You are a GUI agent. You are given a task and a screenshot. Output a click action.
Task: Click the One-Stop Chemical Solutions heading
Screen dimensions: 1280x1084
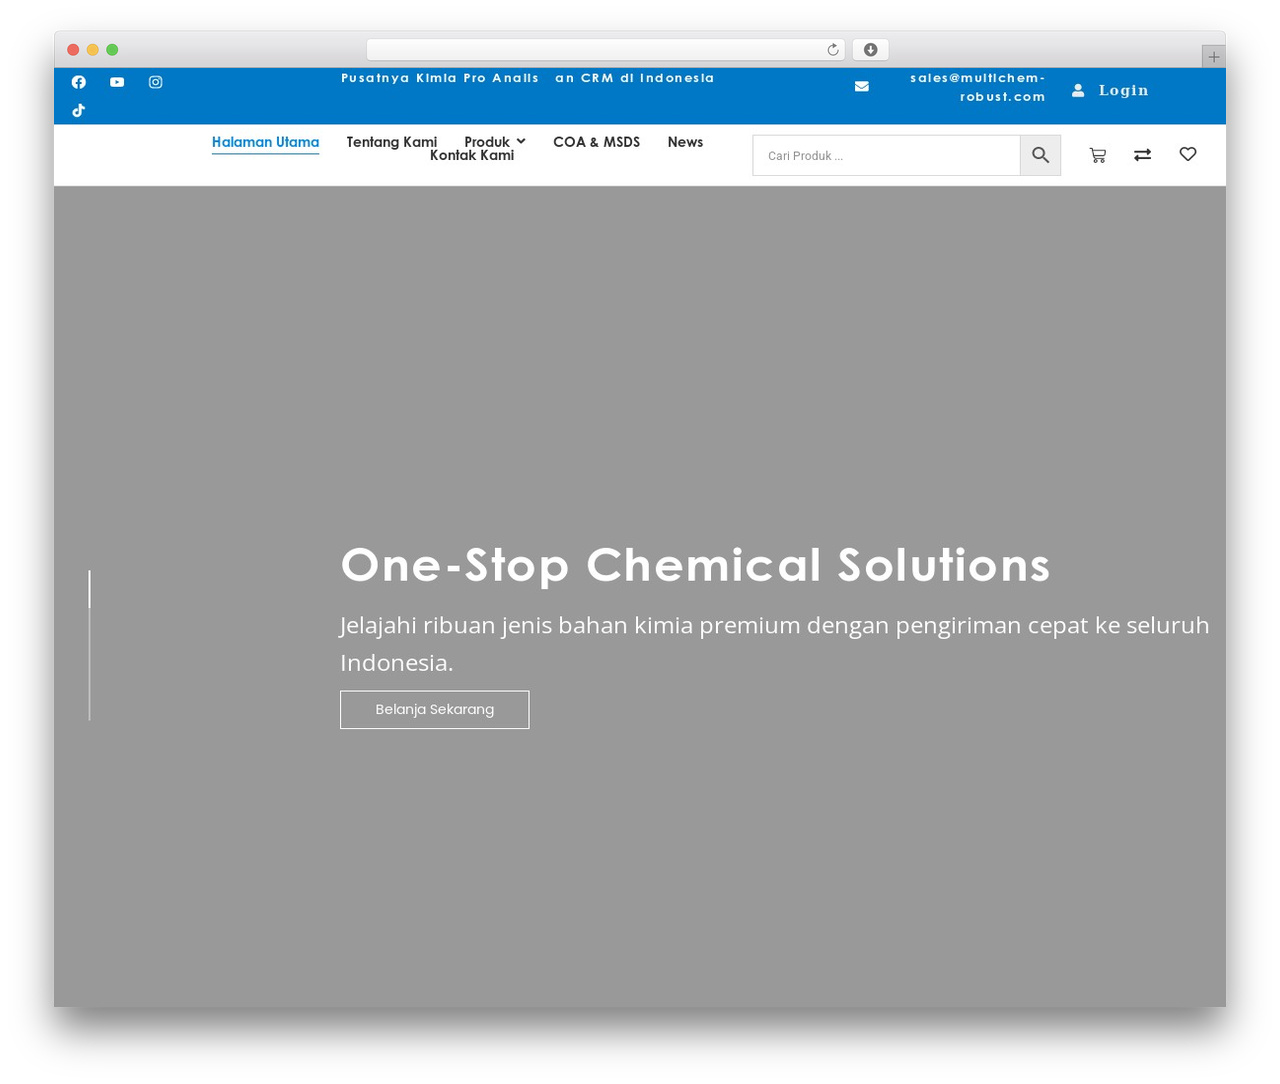695,565
